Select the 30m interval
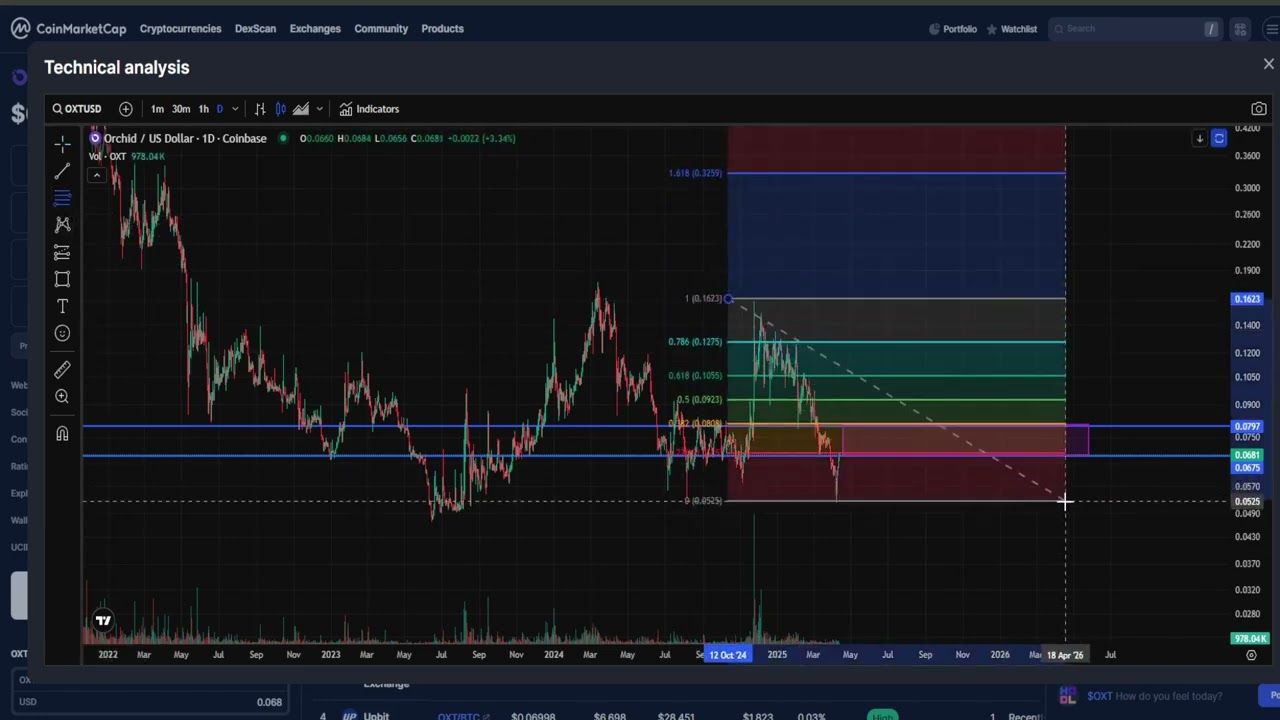The height and width of the screenshot is (720, 1280). (181, 109)
